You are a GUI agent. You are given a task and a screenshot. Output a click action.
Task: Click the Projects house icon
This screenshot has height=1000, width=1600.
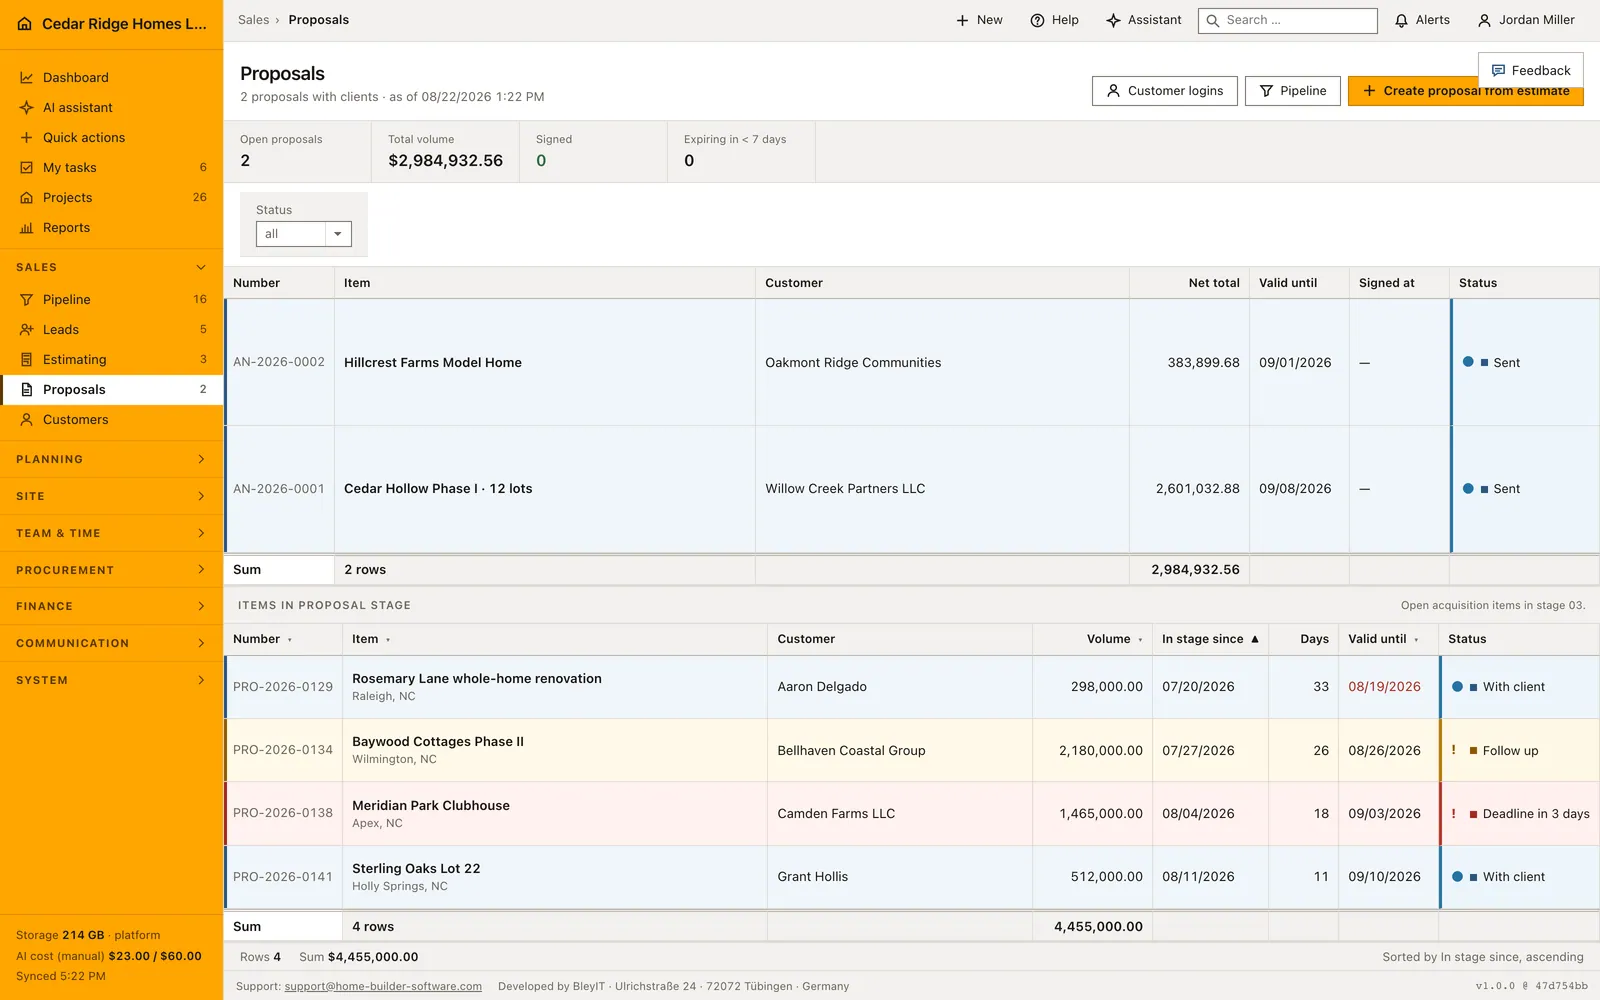tap(27, 198)
